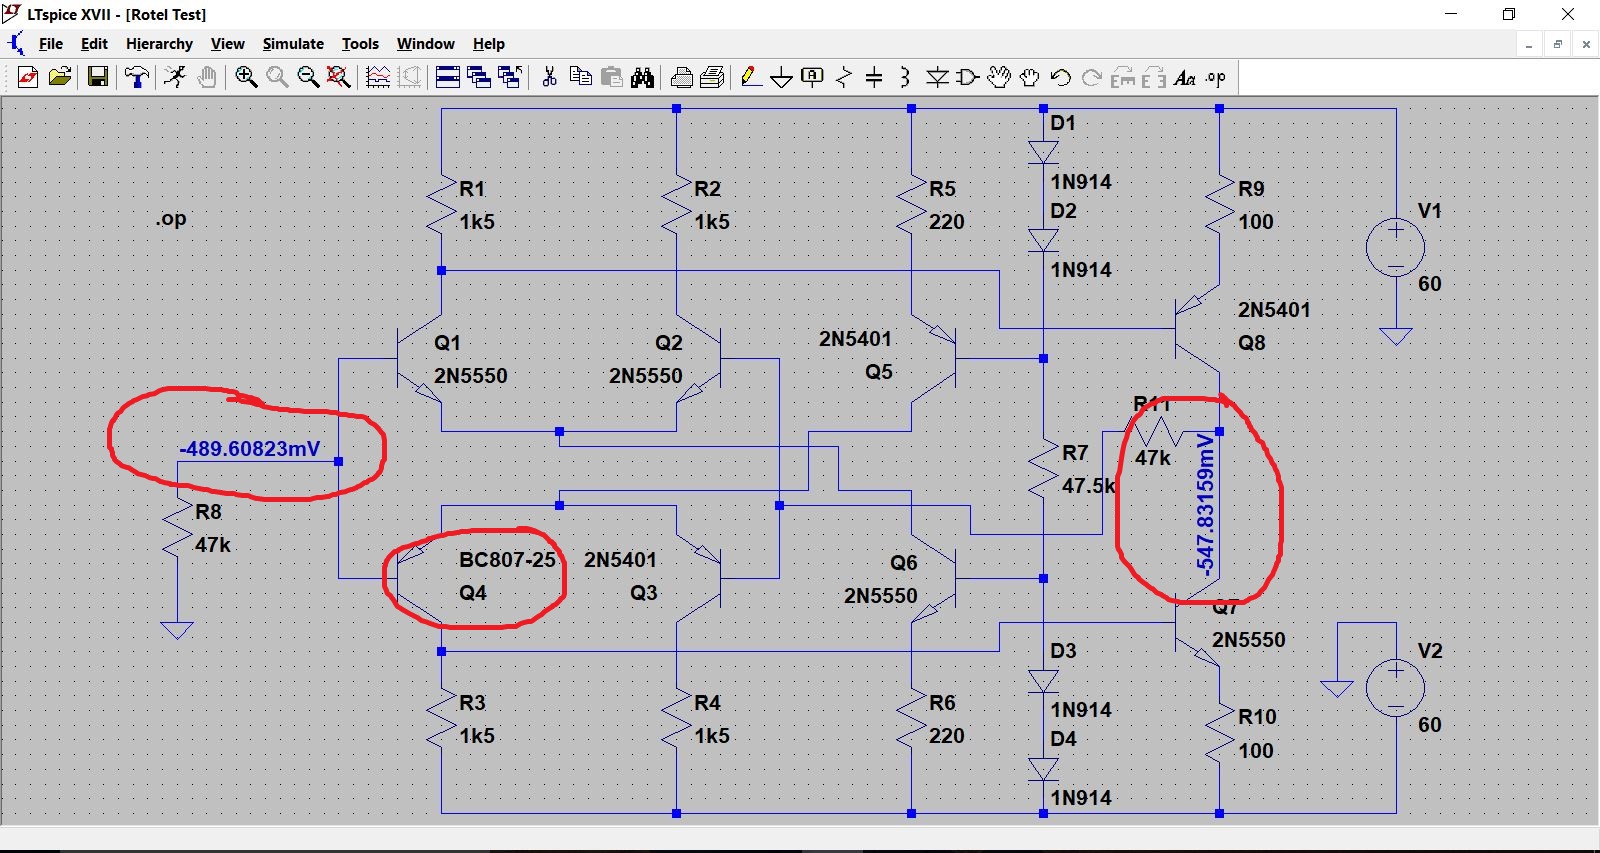Tile windows horizontally via toolbar icon

click(448, 77)
